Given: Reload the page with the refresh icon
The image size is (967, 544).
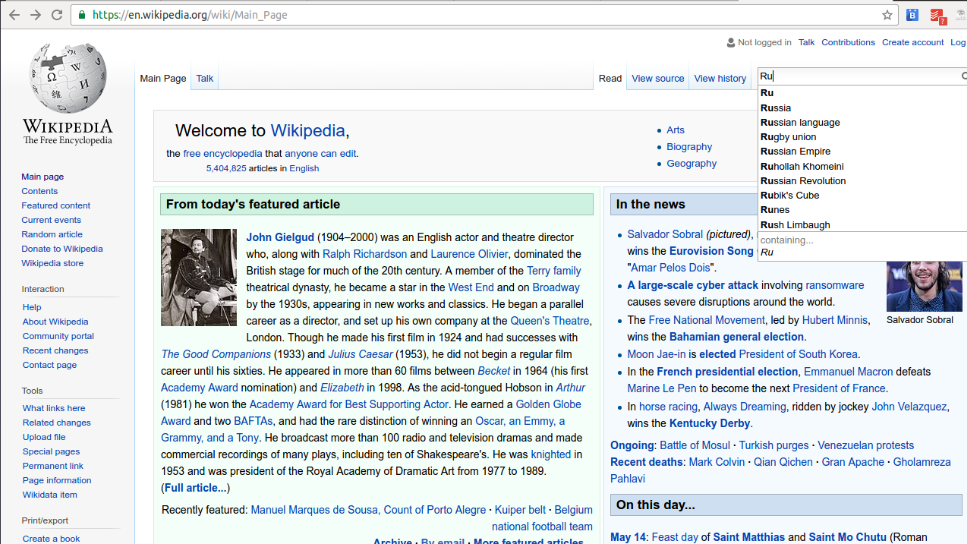Looking at the screenshot, I should pyautogui.click(x=57, y=15).
